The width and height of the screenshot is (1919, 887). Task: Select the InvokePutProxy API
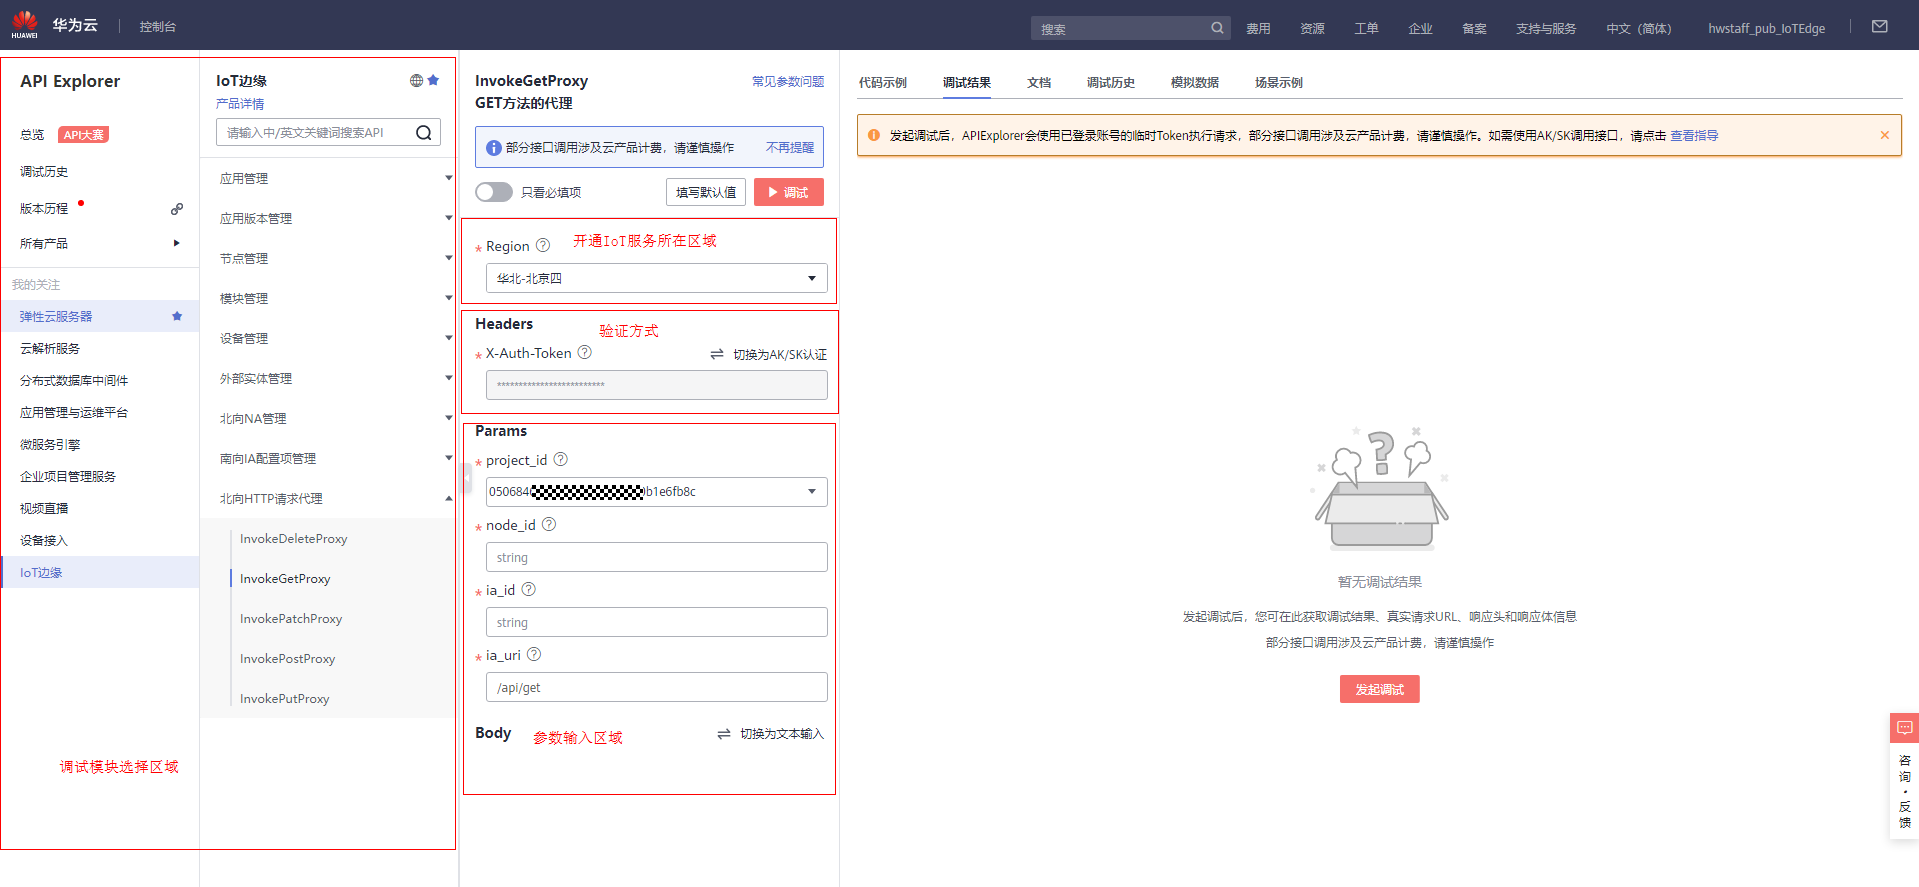click(x=285, y=698)
